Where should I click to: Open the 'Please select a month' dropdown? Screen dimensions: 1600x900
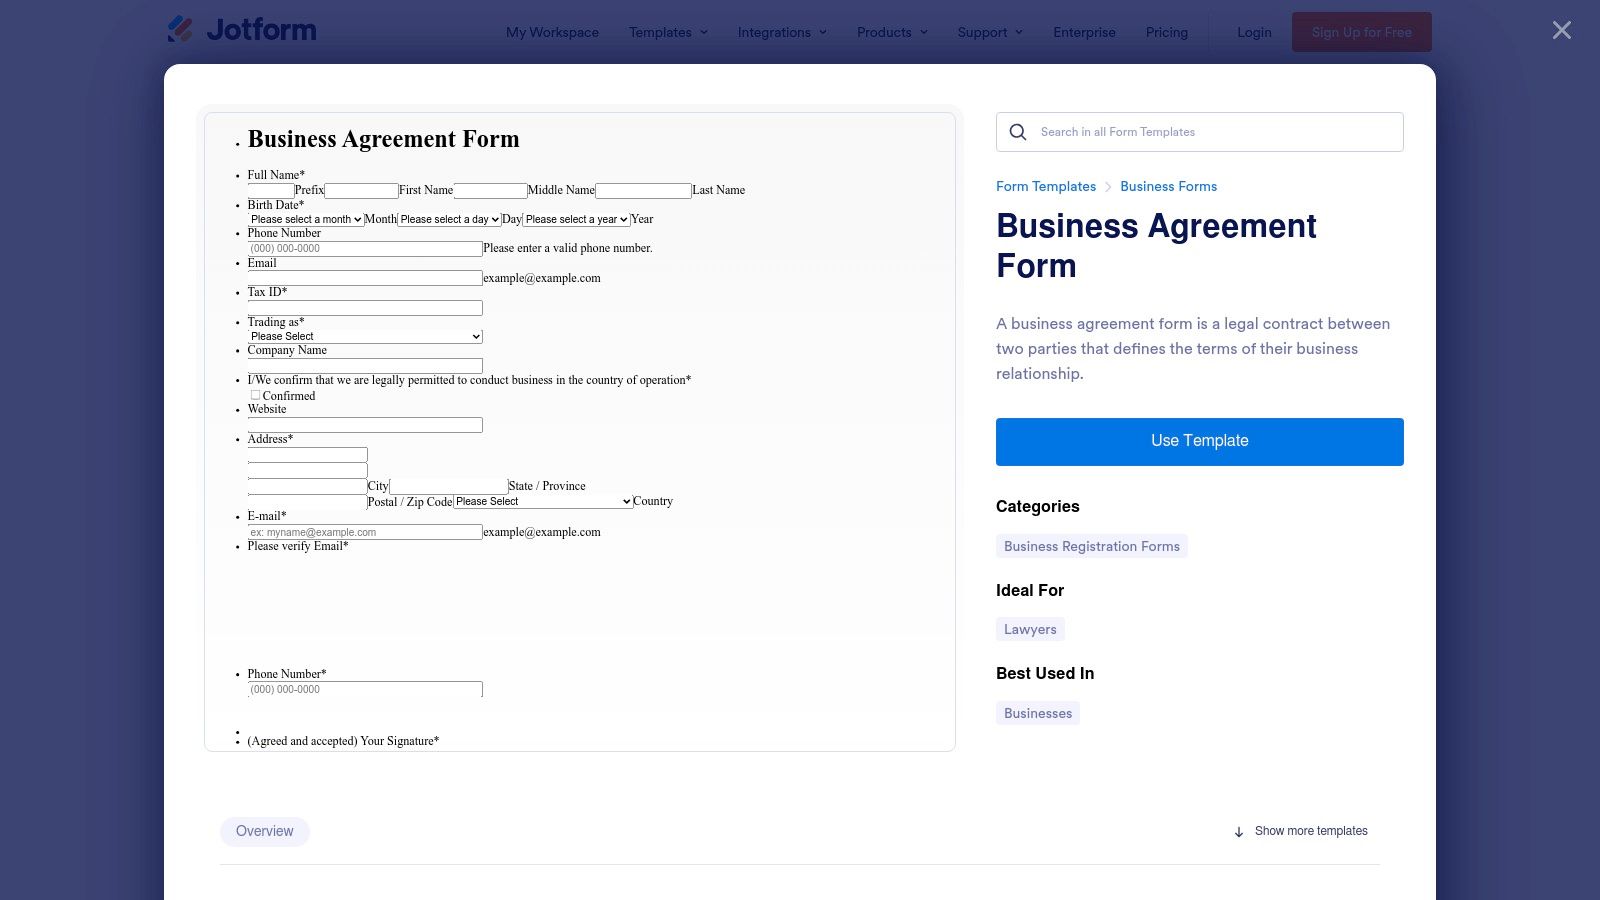tap(306, 219)
